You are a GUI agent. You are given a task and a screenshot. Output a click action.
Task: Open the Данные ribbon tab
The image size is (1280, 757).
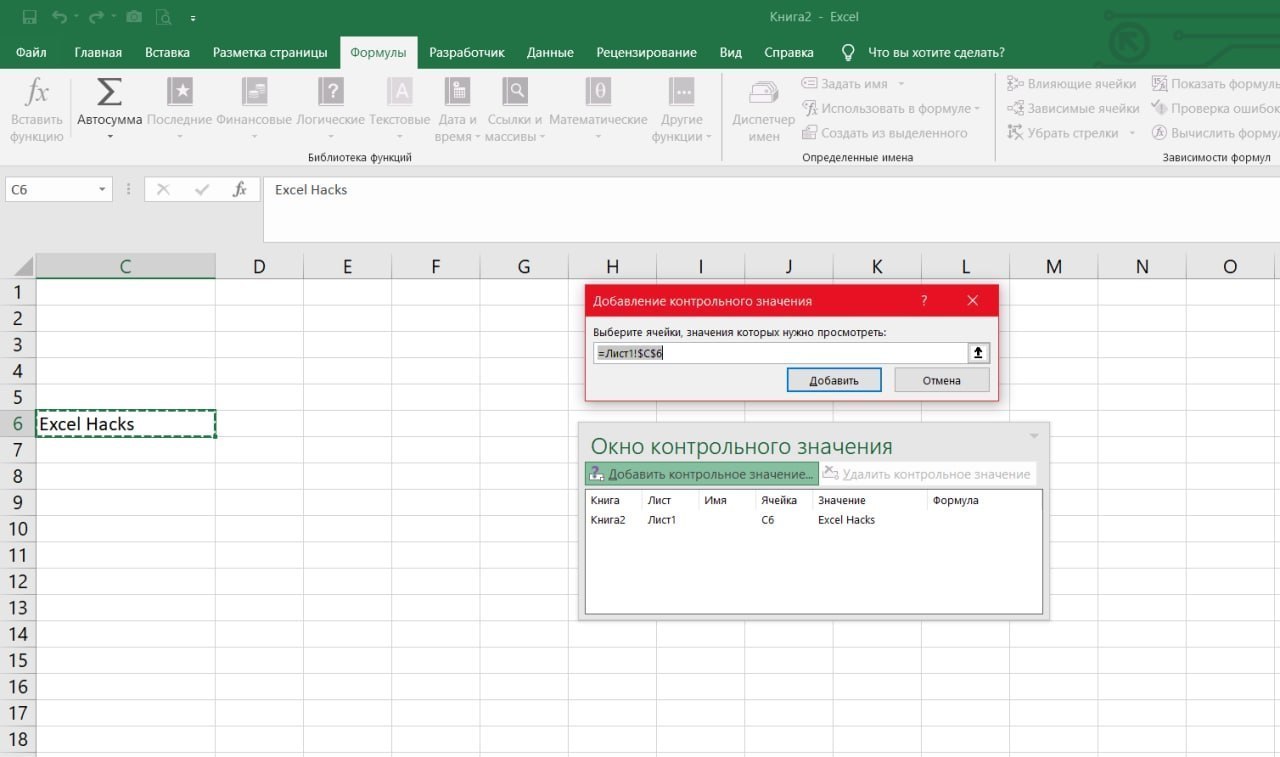tap(550, 52)
